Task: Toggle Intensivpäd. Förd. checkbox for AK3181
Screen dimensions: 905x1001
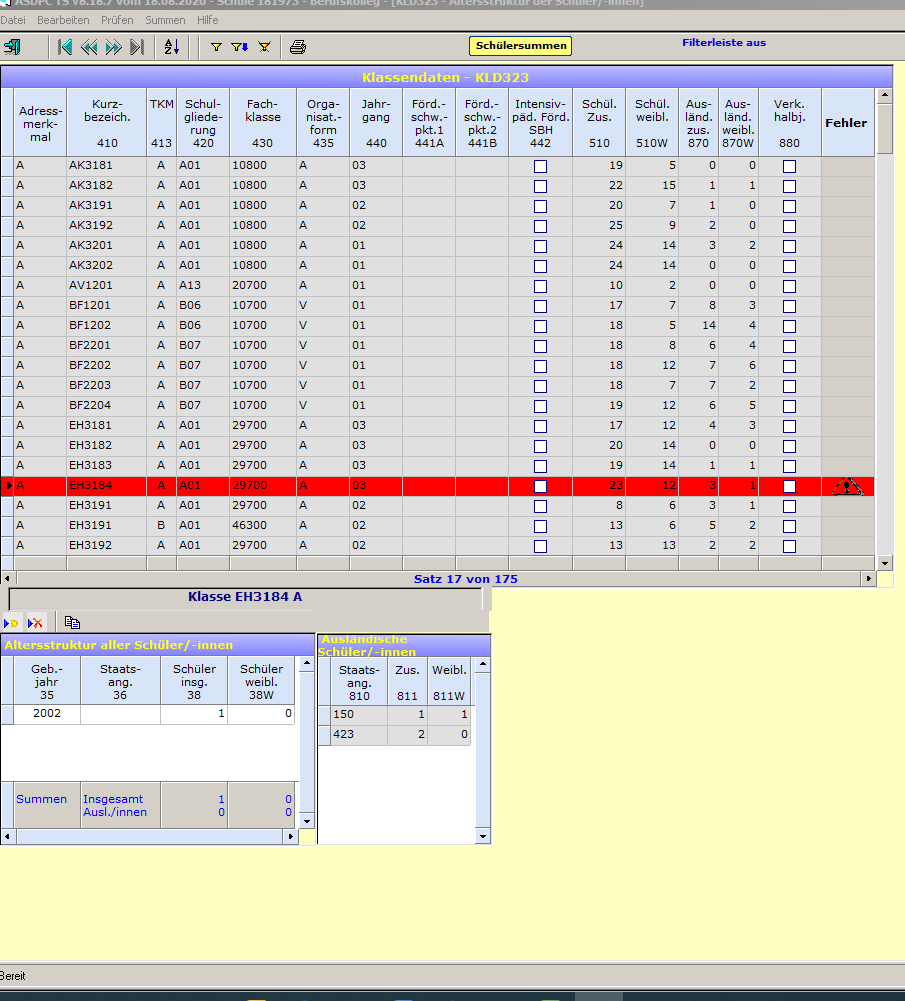Action: [x=540, y=166]
